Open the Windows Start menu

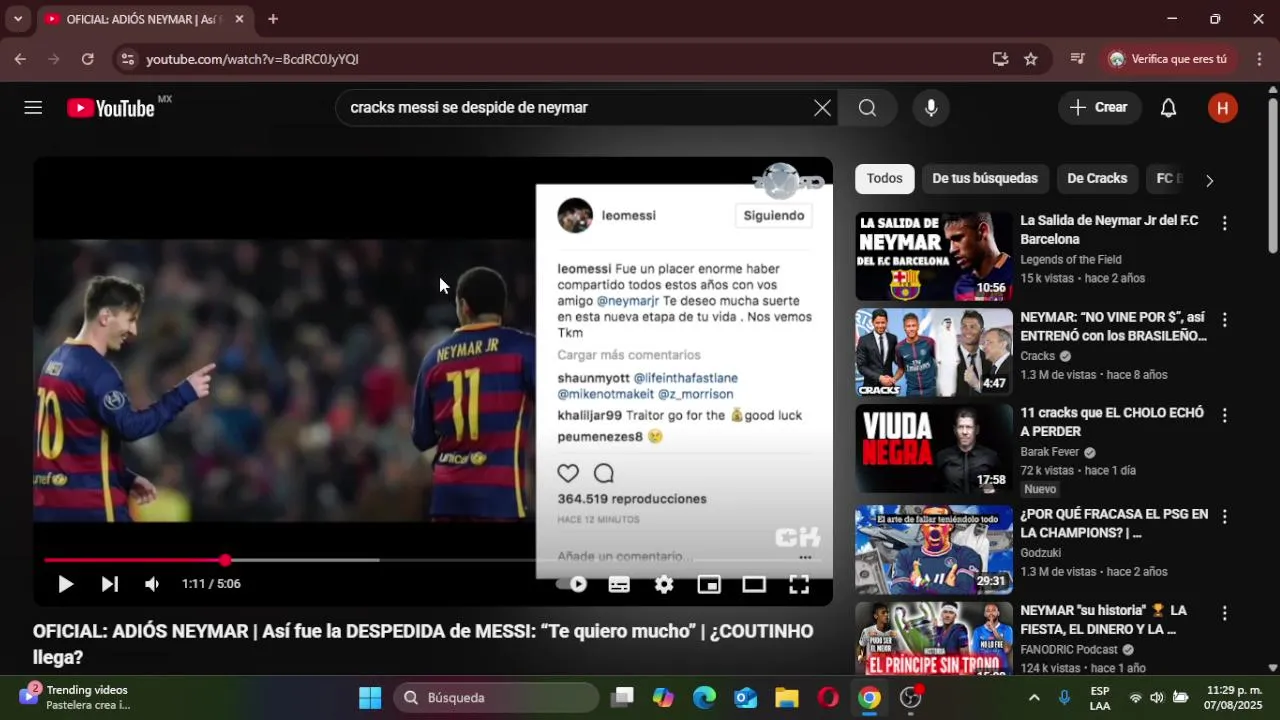[370, 698]
